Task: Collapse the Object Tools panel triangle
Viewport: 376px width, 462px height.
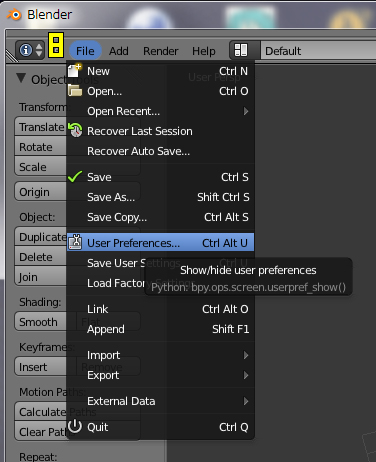Action: pos(21,78)
